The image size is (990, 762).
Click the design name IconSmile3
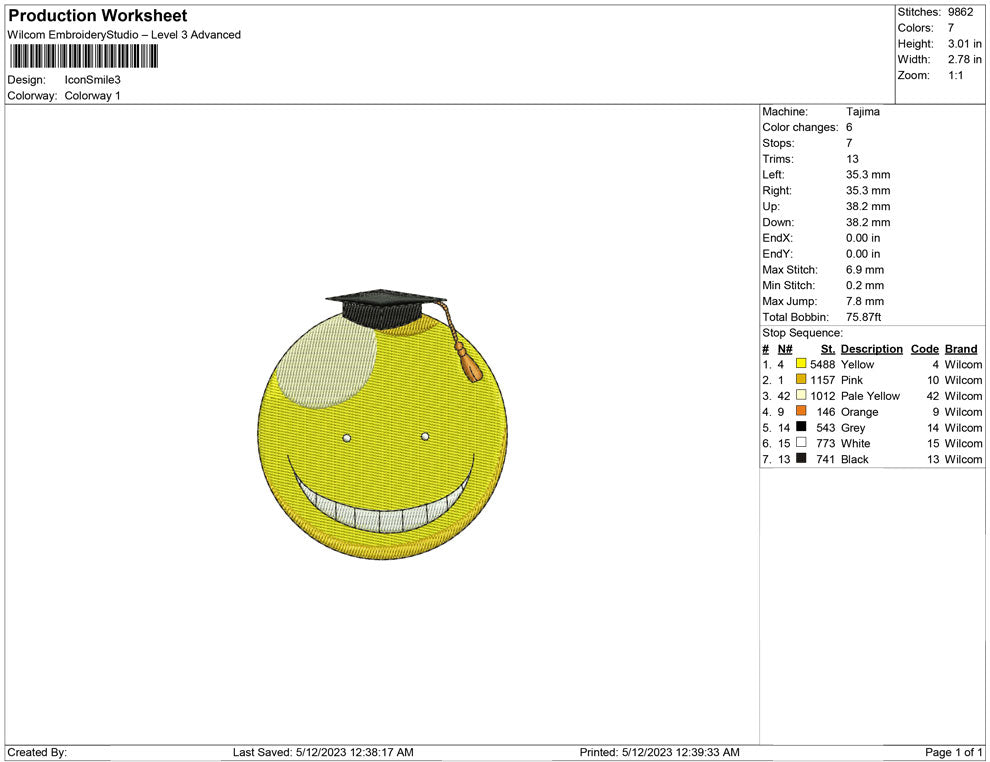92,80
